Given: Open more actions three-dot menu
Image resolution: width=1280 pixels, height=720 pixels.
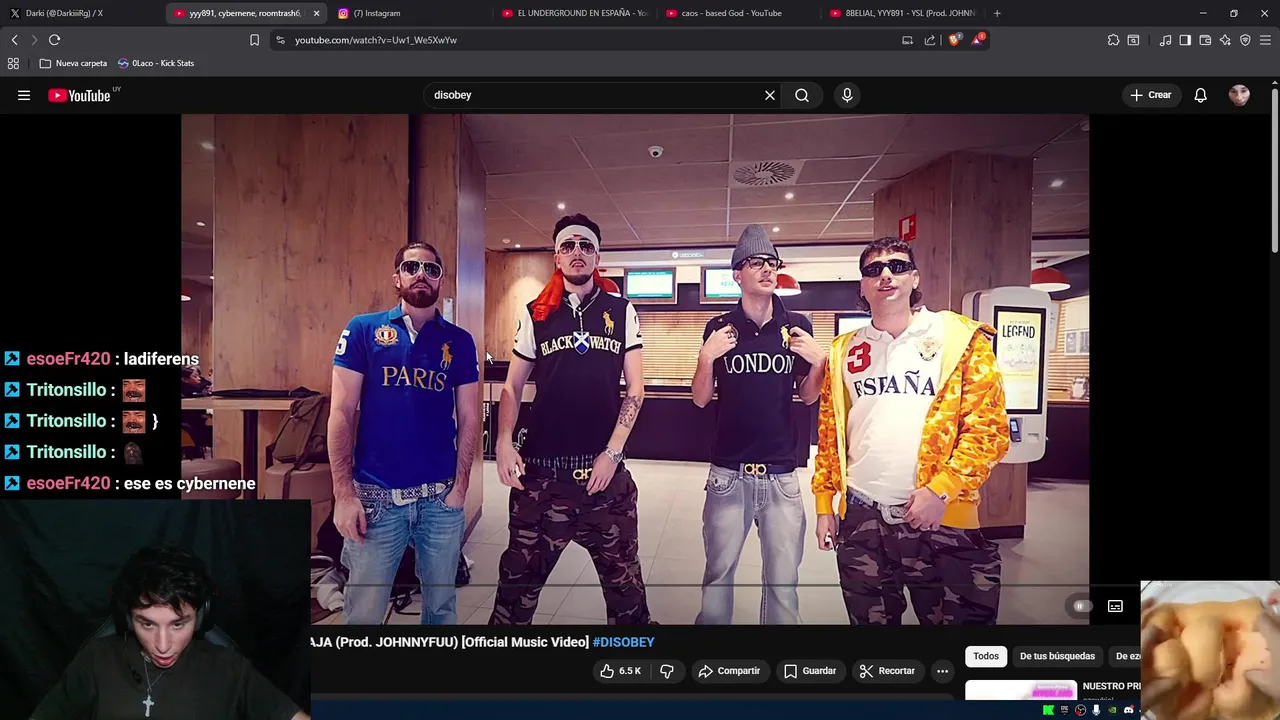Looking at the screenshot, I should (942, 671).
